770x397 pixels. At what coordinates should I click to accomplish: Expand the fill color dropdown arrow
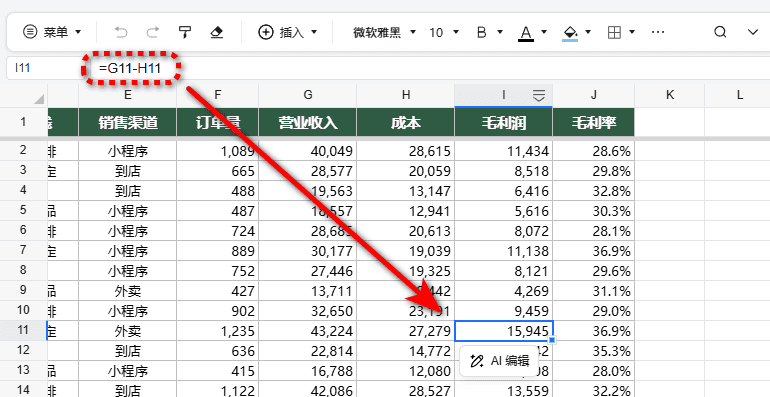[588, 32]
